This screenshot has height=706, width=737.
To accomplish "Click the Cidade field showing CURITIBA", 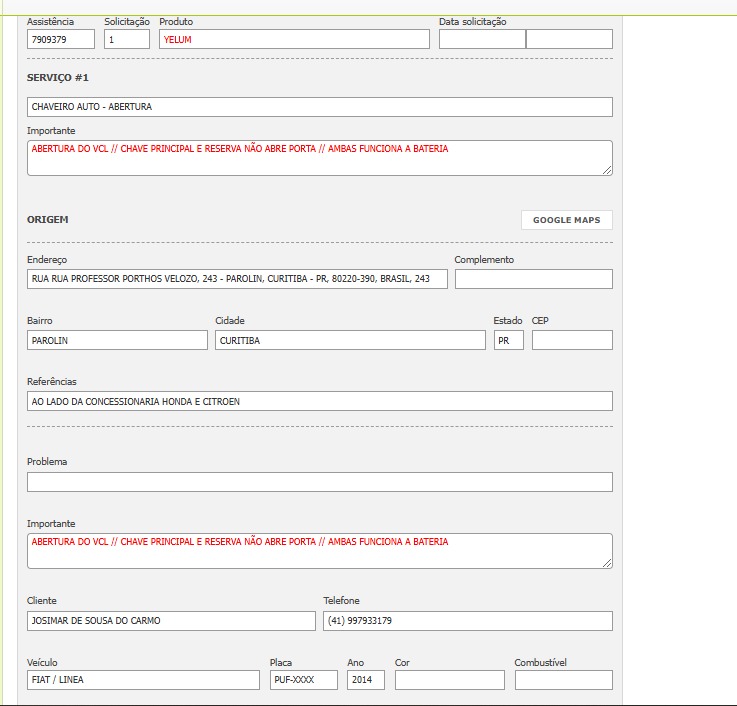I will tap(350, 340).
